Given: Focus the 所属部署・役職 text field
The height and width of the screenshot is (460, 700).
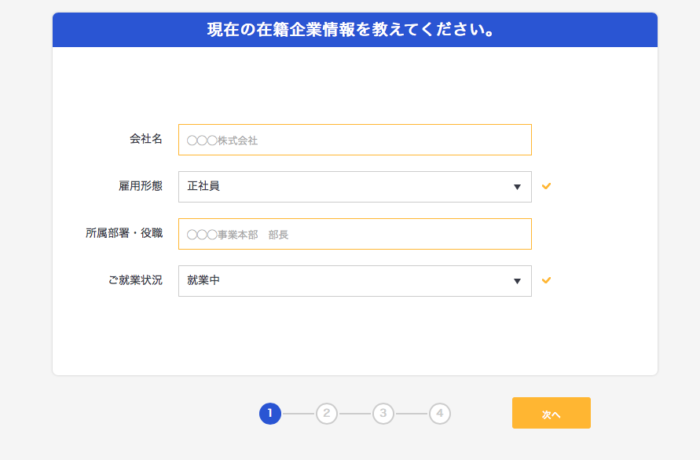Looking at the screenshot, I should (355, 234).
